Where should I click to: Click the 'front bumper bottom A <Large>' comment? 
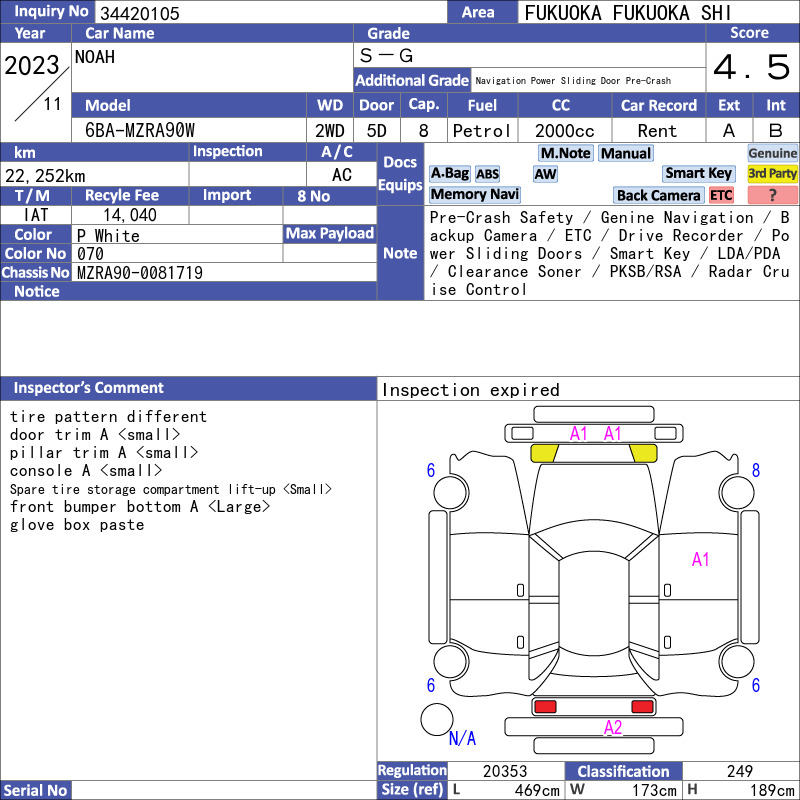[x=140, y=507]
